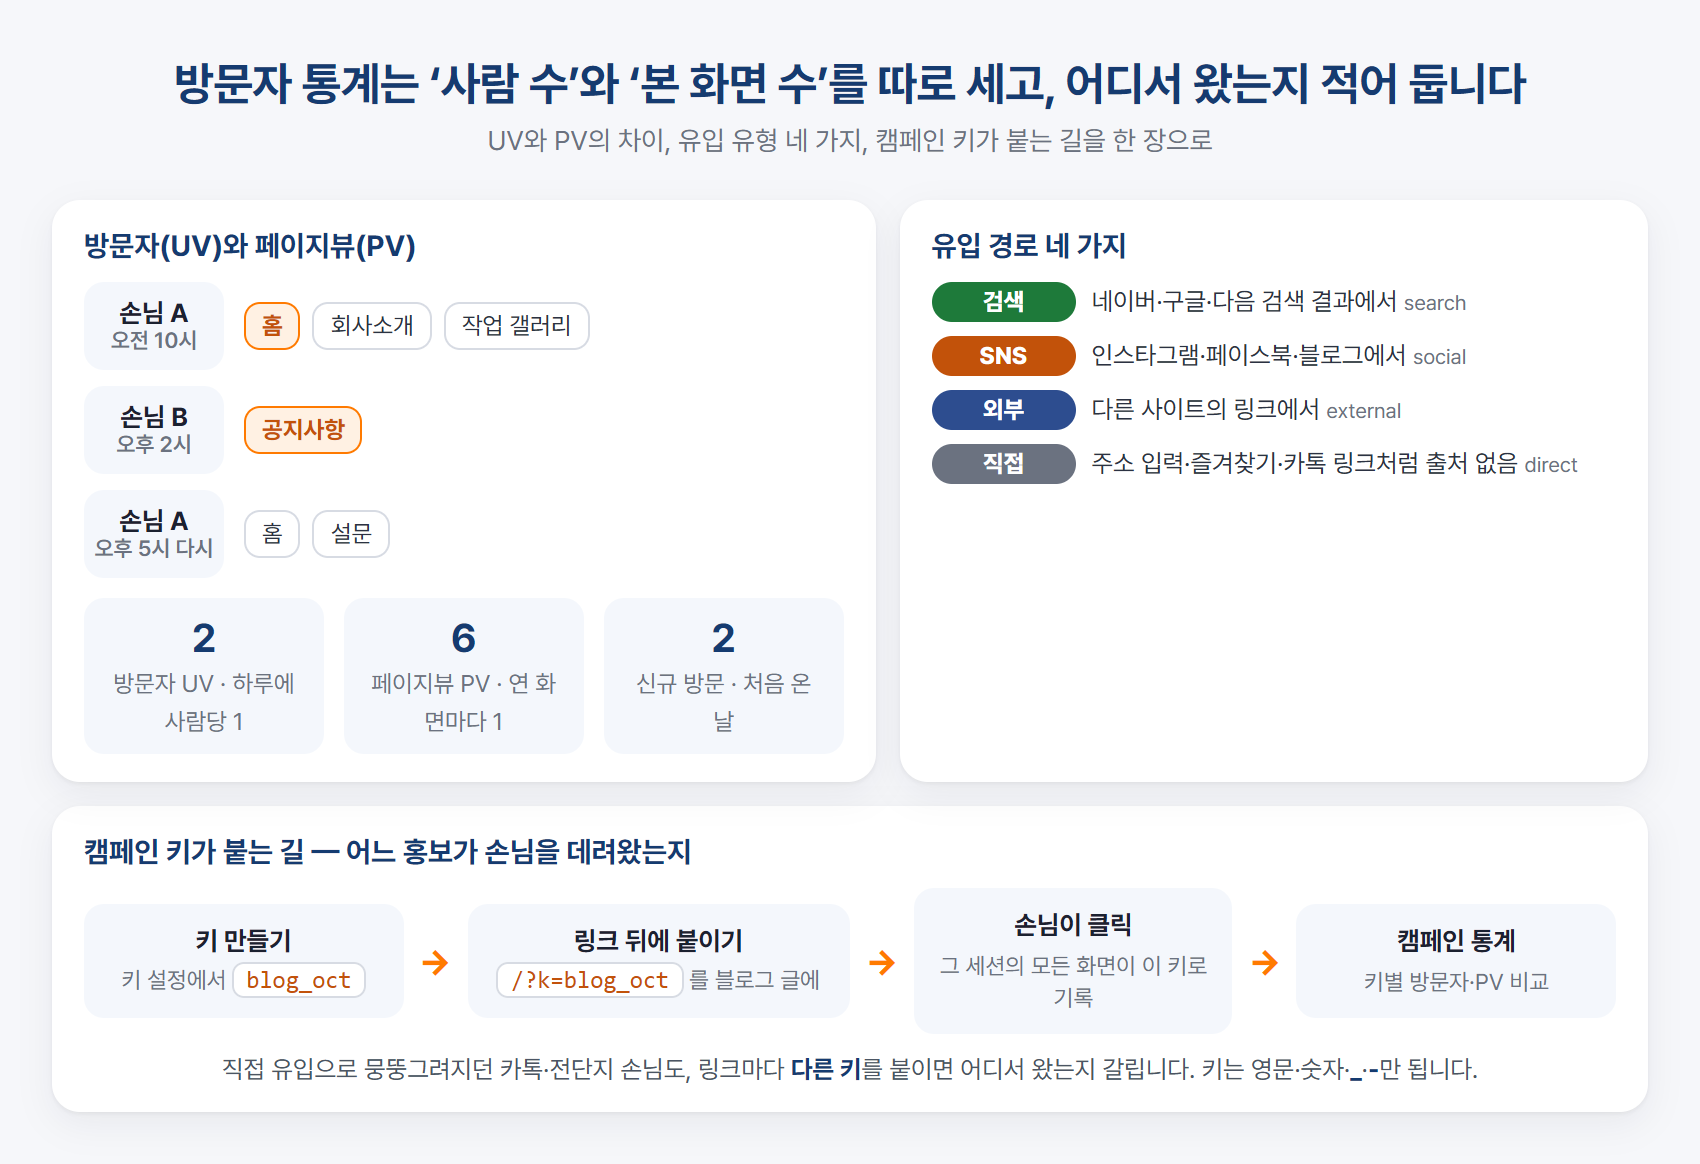Click the highlighted 홈 page chip
Image resolution: width=1700 pixels, height=1164 pixels.
pos(272,326)
